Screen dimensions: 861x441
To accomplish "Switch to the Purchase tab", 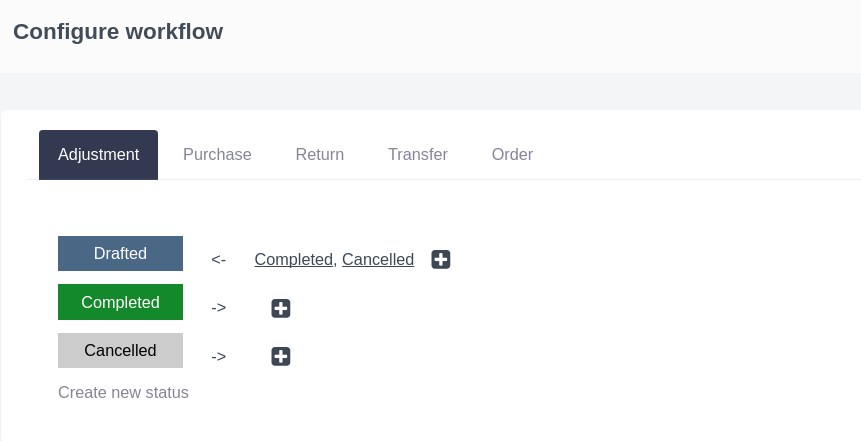I will pos(217,155).
